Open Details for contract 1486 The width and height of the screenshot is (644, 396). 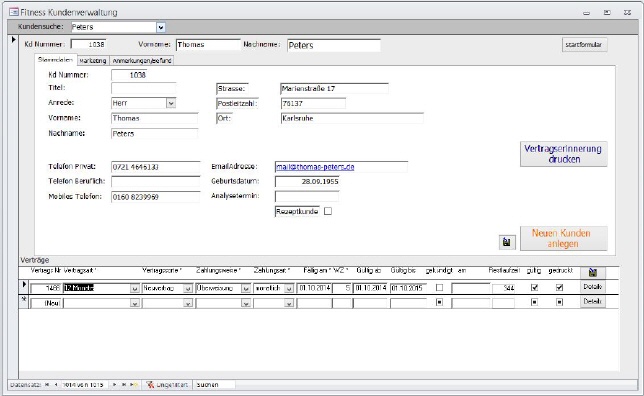point(592,287)
